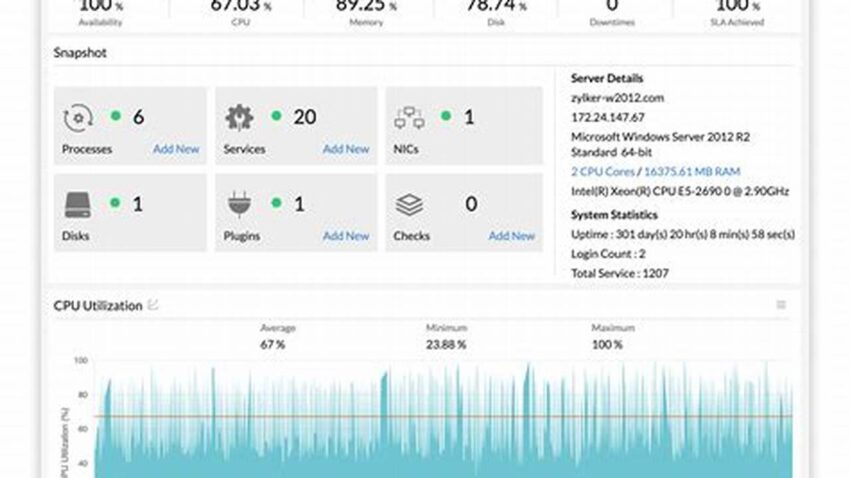Click the Maximum 100 % value
The height and width of the screenshot is (478, 850).
click(x=607, y=345)
